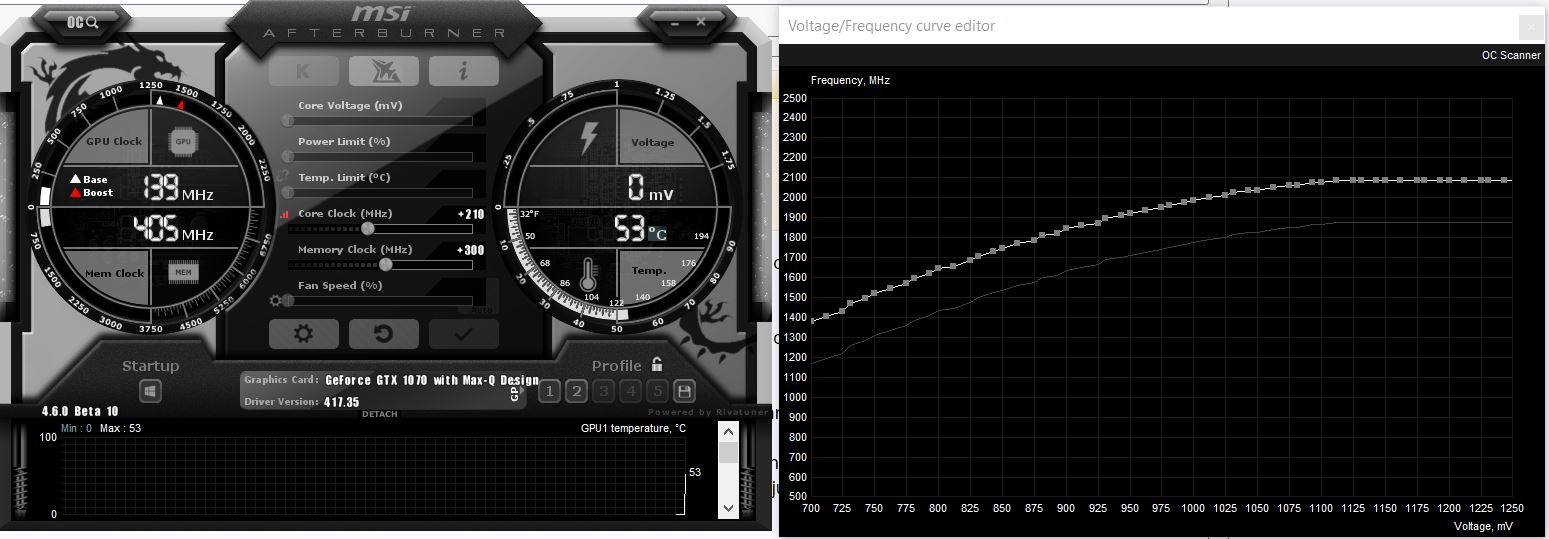Open the curve editor bars icon
This screenshot has height=539, width=1549.
point(285,214)
